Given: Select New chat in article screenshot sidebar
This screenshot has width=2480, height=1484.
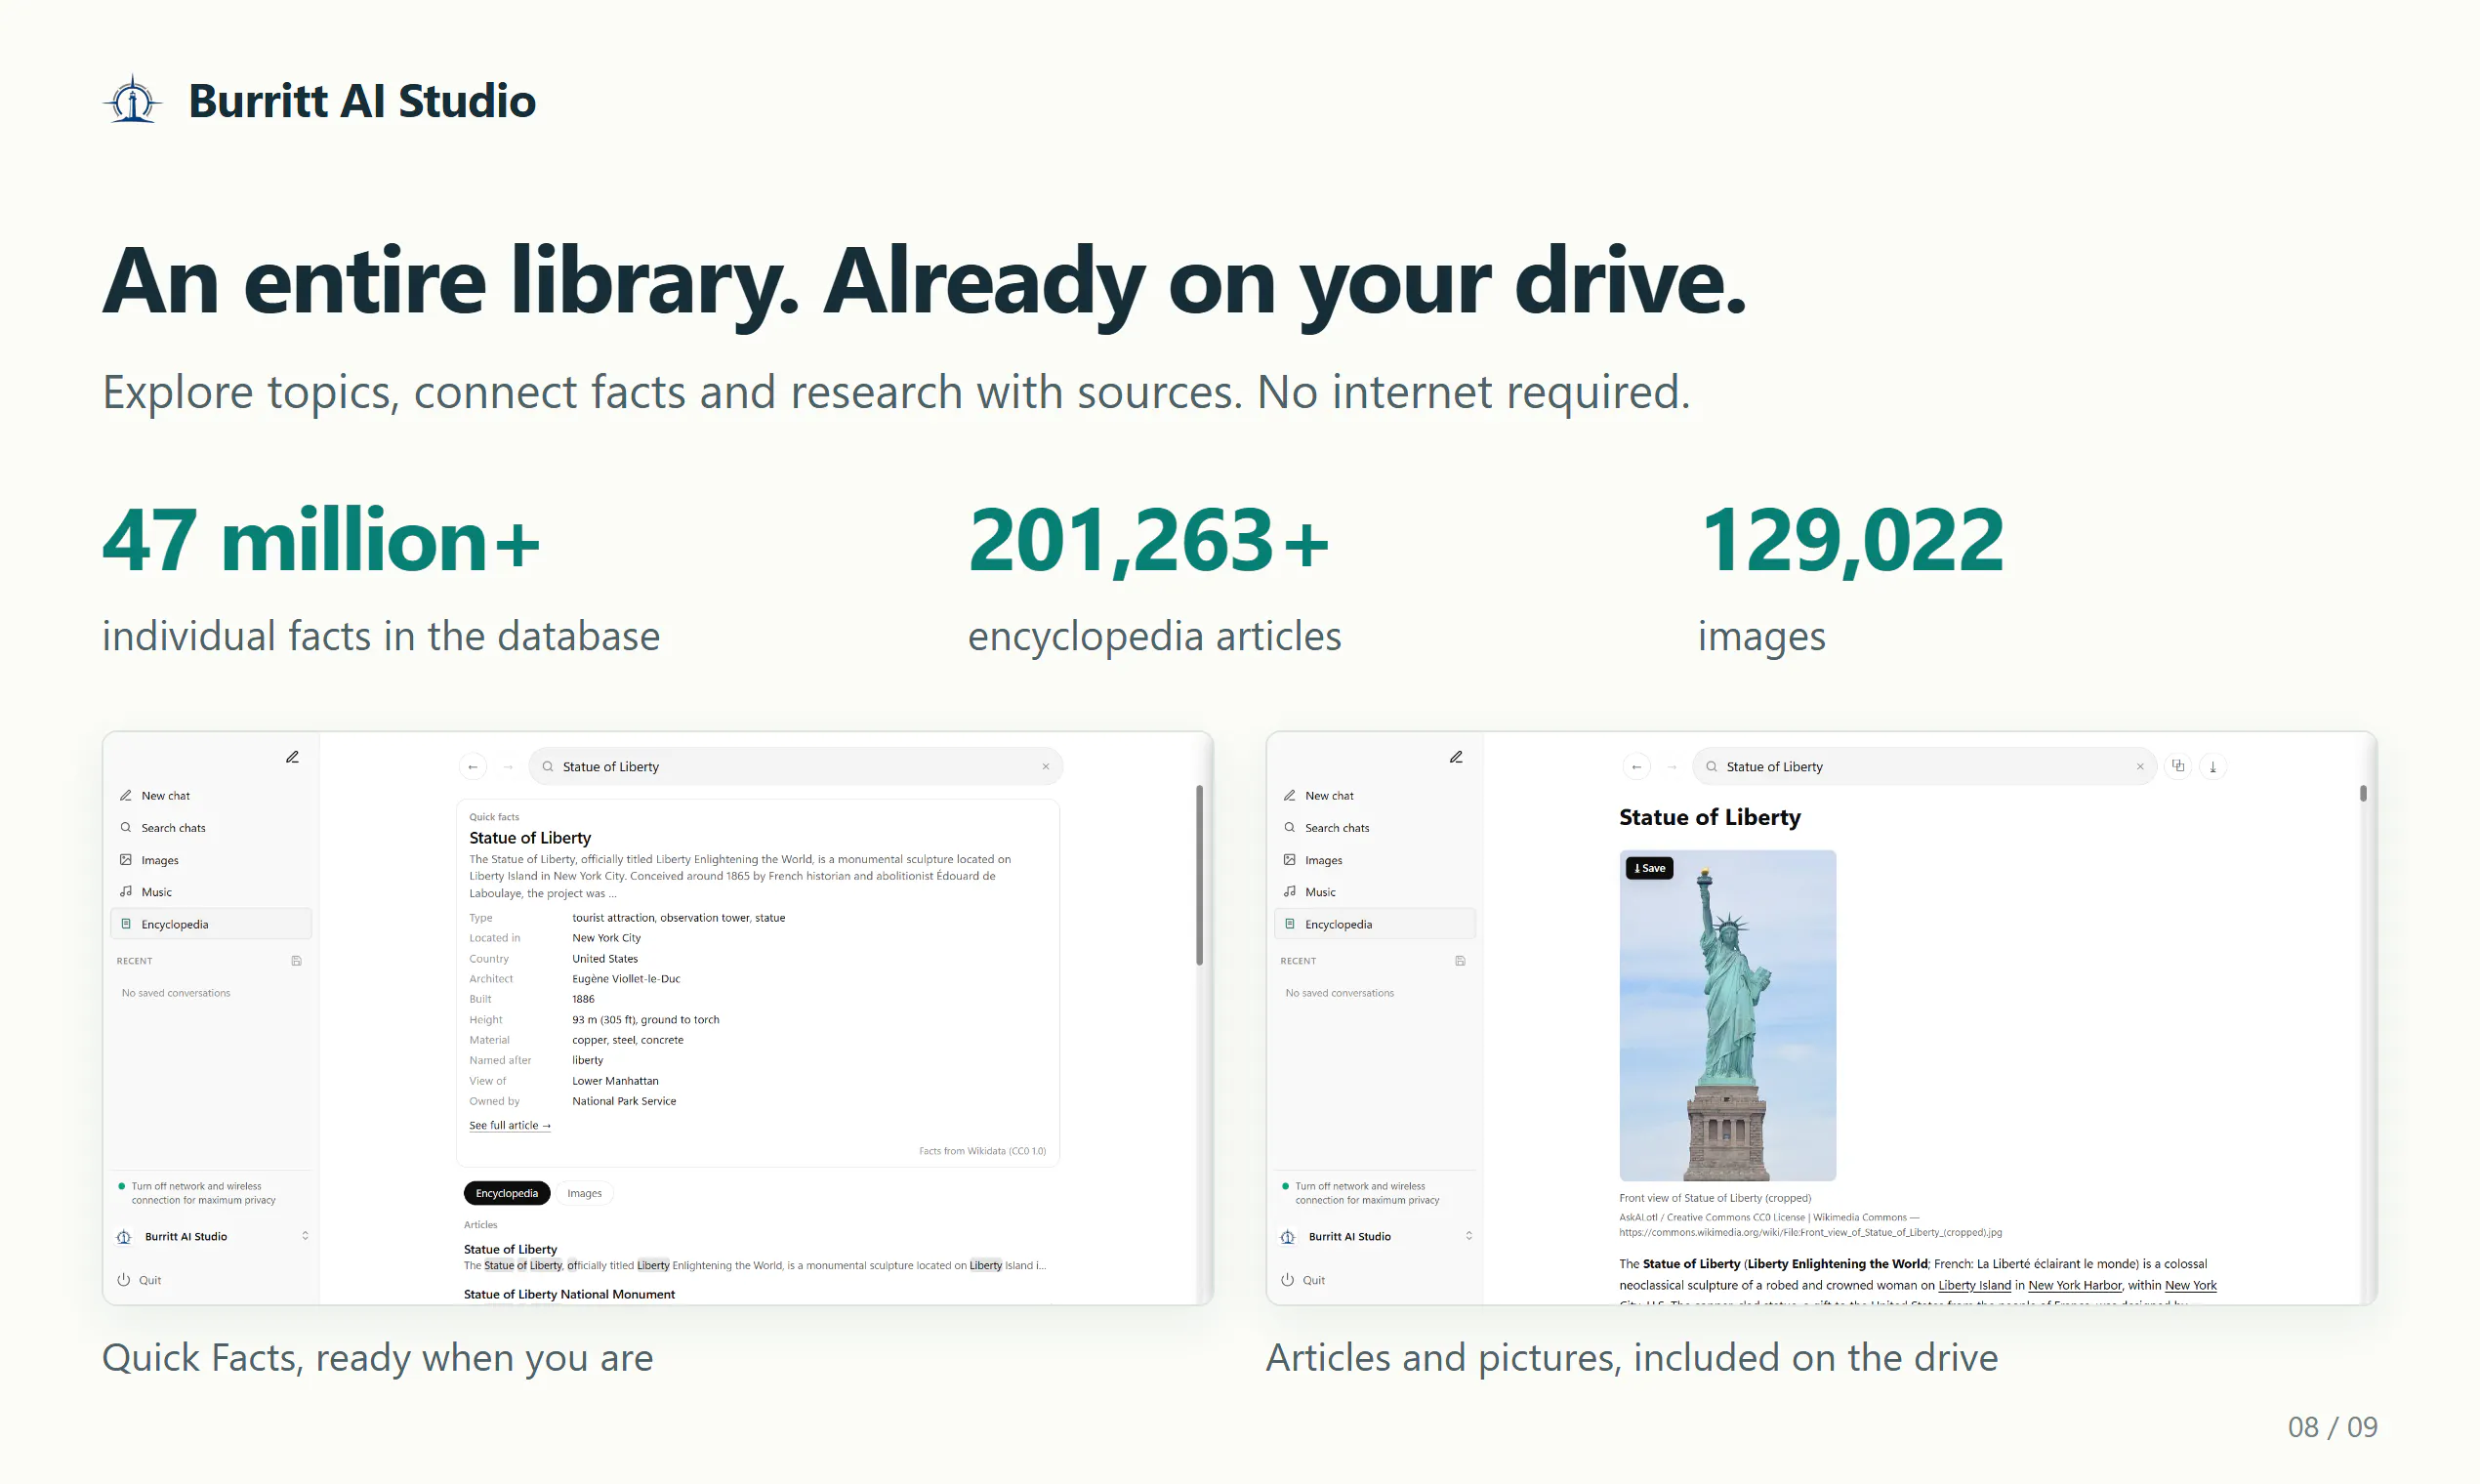Looking at the screenshot, I should click(x=1375, y=796).
